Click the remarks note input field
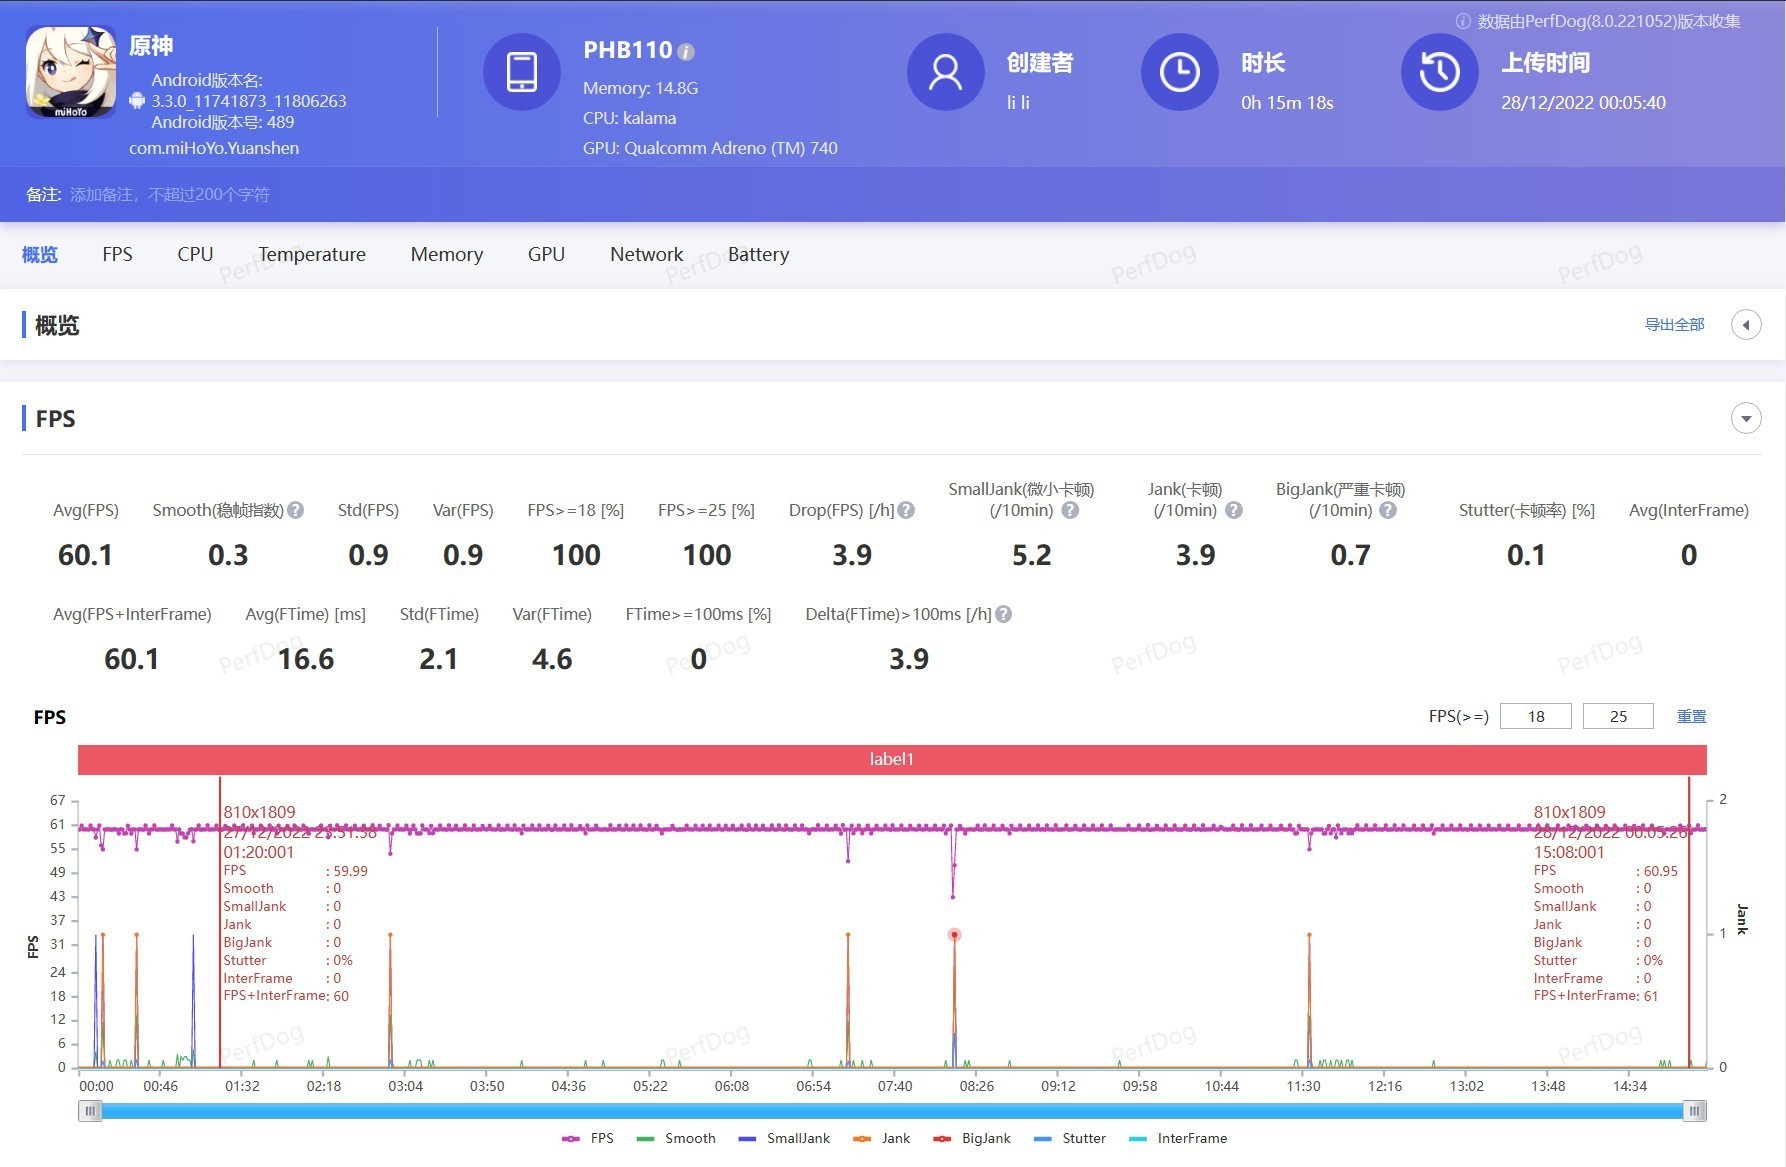The image size is (1786, 1167). coord(170,194)
